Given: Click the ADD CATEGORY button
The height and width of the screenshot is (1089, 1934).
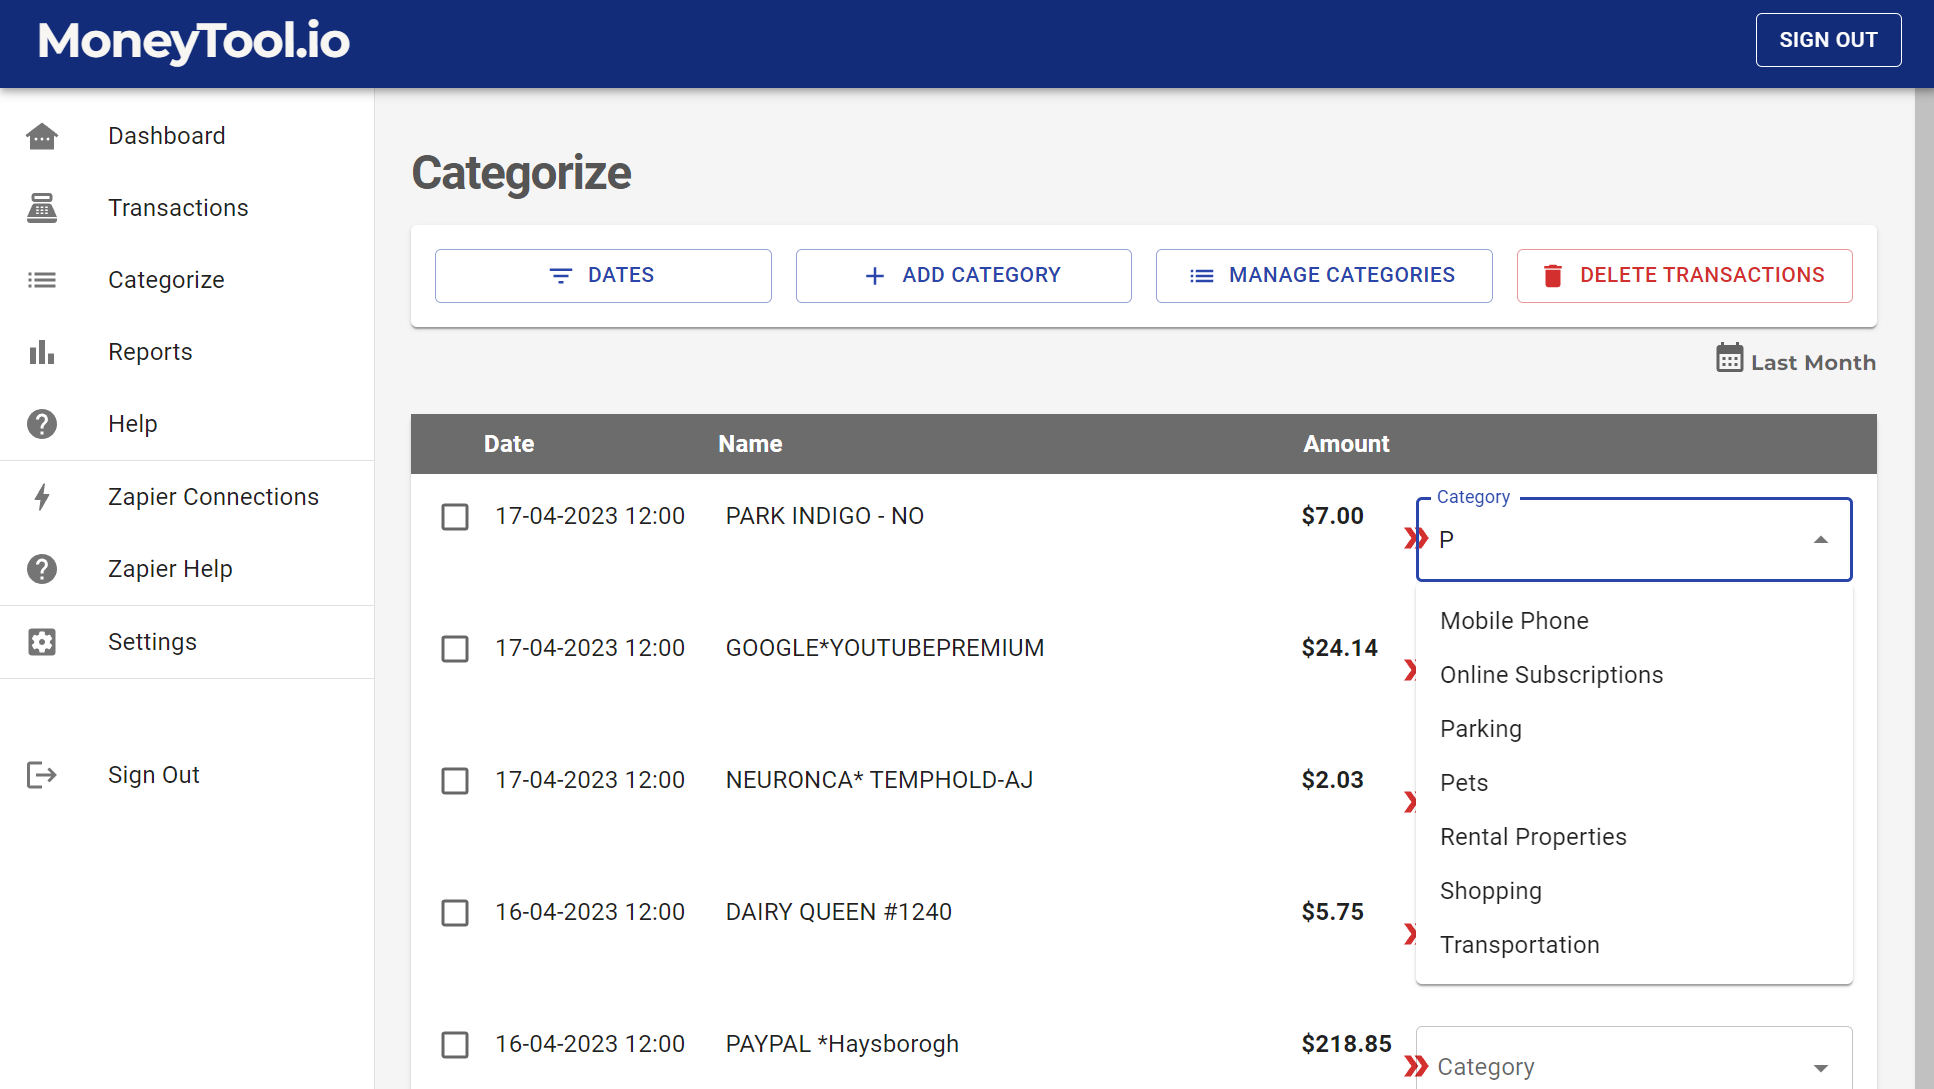Looking at the screenshot, I should click(x=963, y=276).
